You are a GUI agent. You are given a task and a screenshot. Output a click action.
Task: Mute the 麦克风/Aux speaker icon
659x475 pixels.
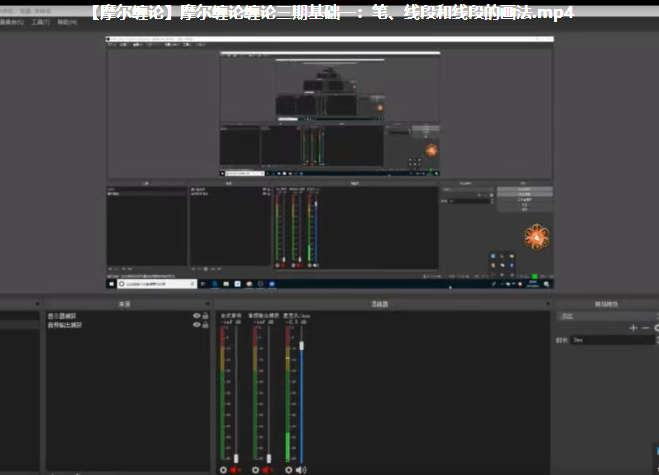[301, 470]
